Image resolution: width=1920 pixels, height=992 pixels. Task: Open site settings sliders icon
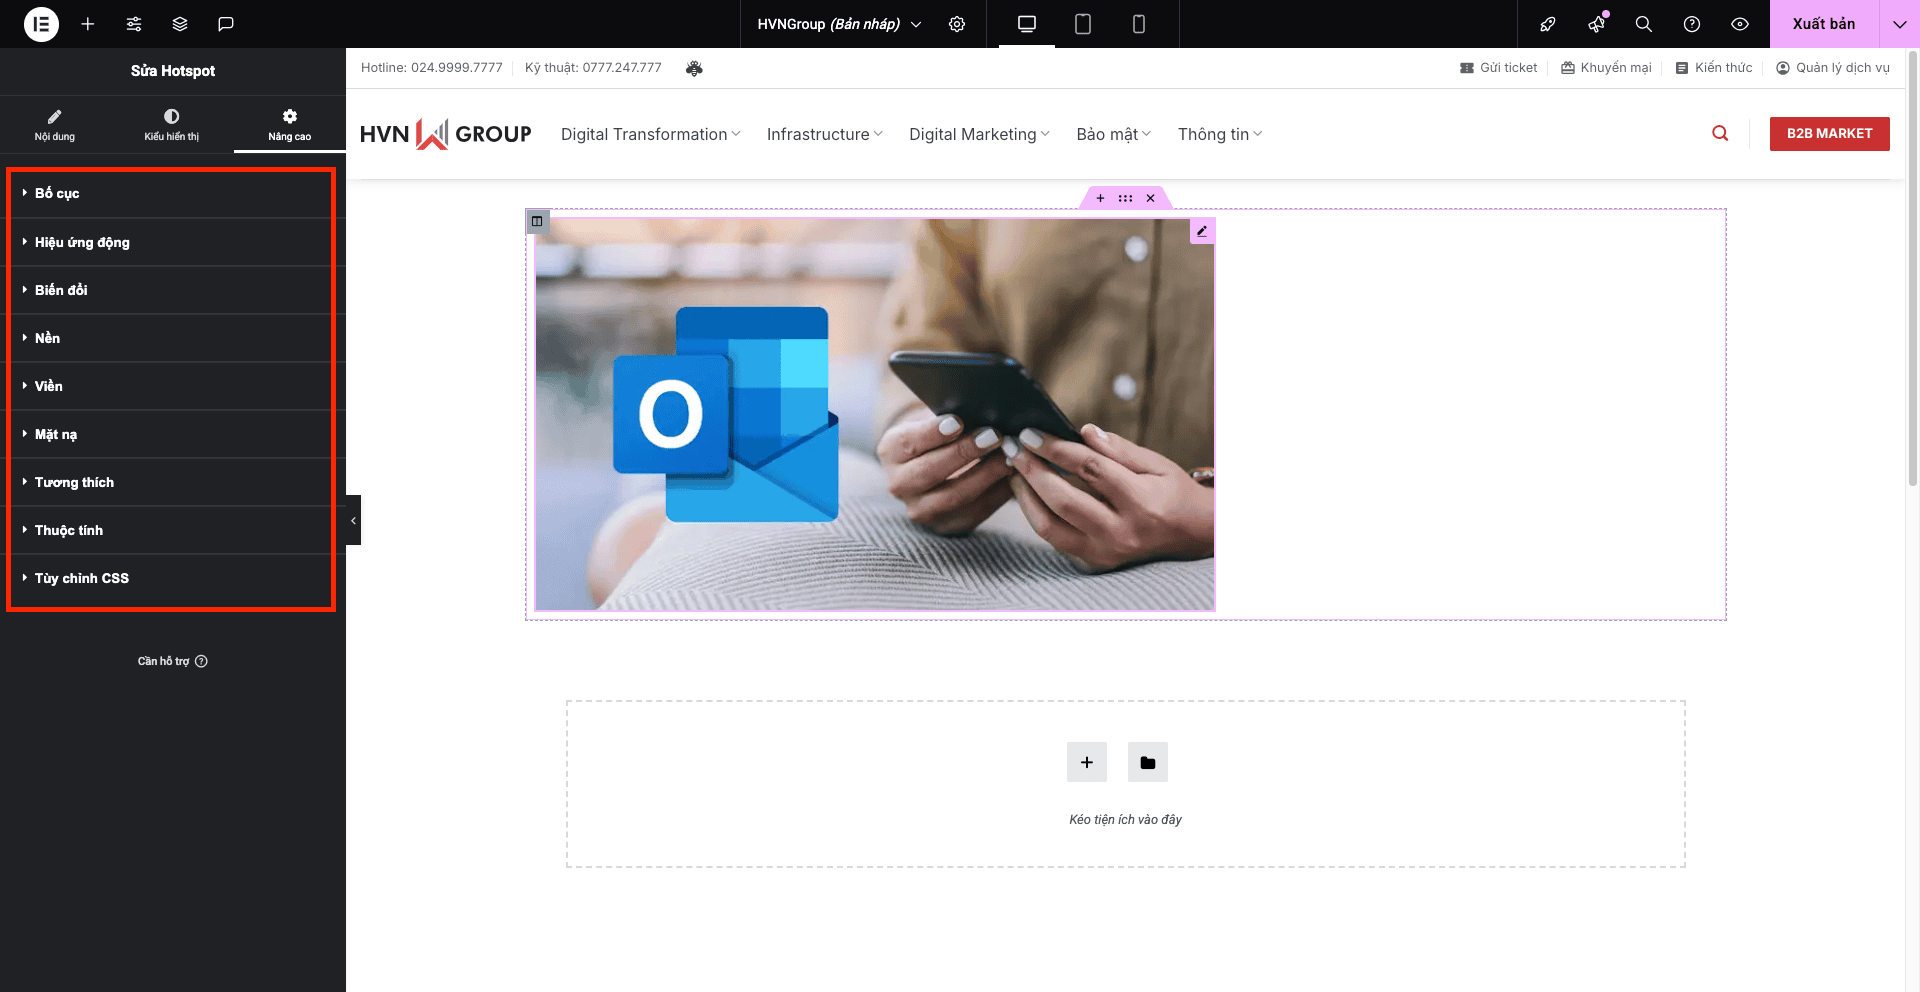(134, 24)
